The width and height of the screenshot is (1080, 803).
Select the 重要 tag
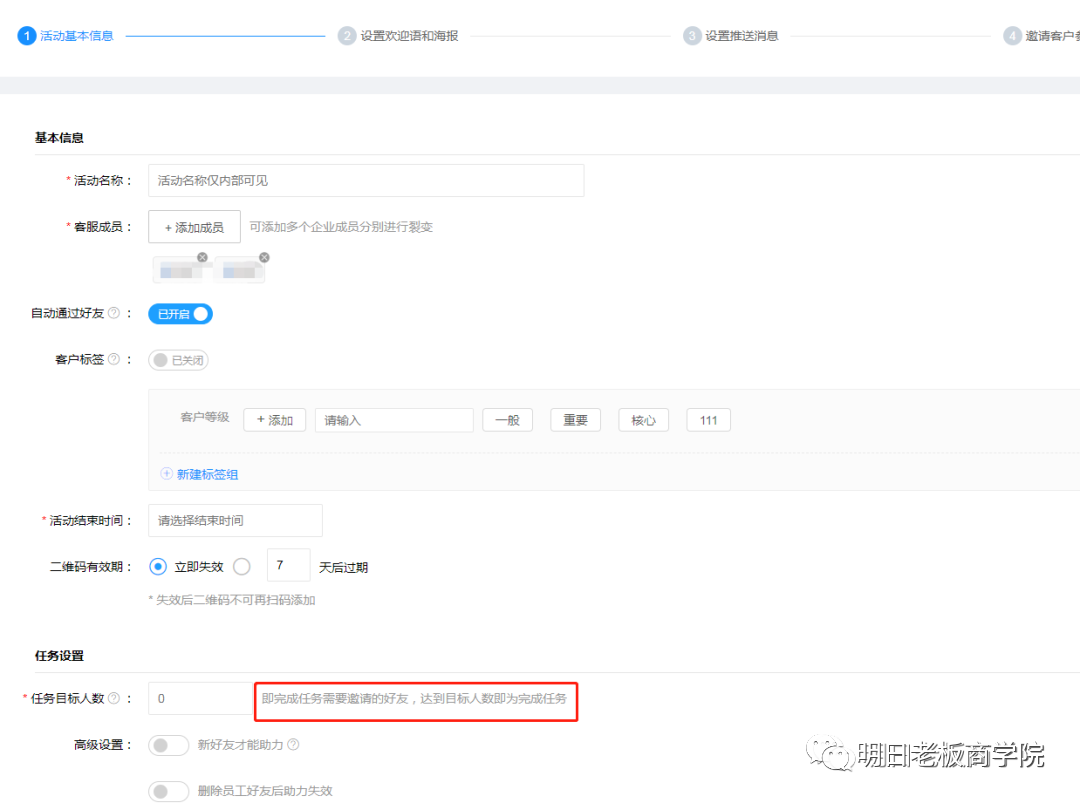tap(576, 420)
